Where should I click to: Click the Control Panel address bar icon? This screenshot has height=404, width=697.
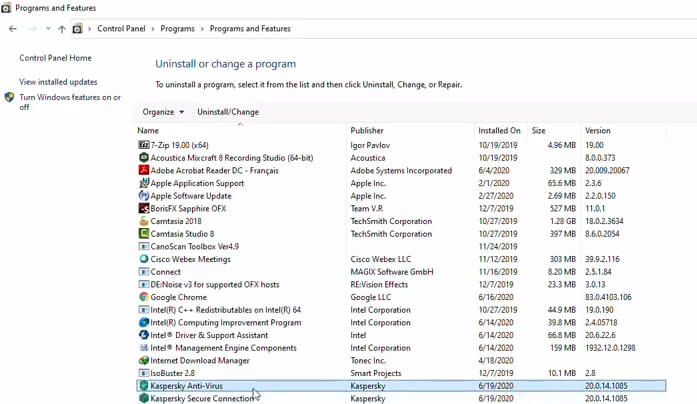pyautogui.click(x=77, y=28)
